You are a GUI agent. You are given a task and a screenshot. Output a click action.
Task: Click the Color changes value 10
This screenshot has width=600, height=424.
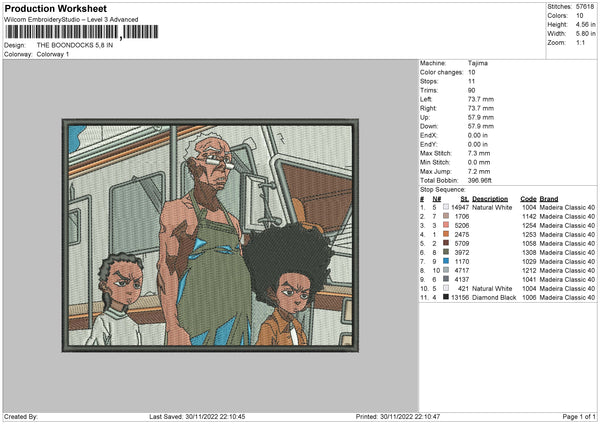[471, 72]
